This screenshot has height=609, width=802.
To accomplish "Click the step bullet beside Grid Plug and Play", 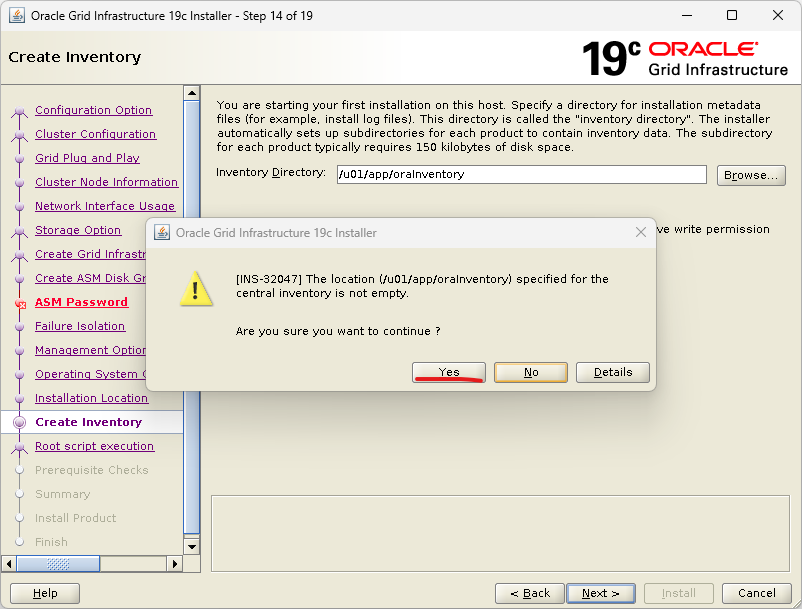I will tap(19, 159).
